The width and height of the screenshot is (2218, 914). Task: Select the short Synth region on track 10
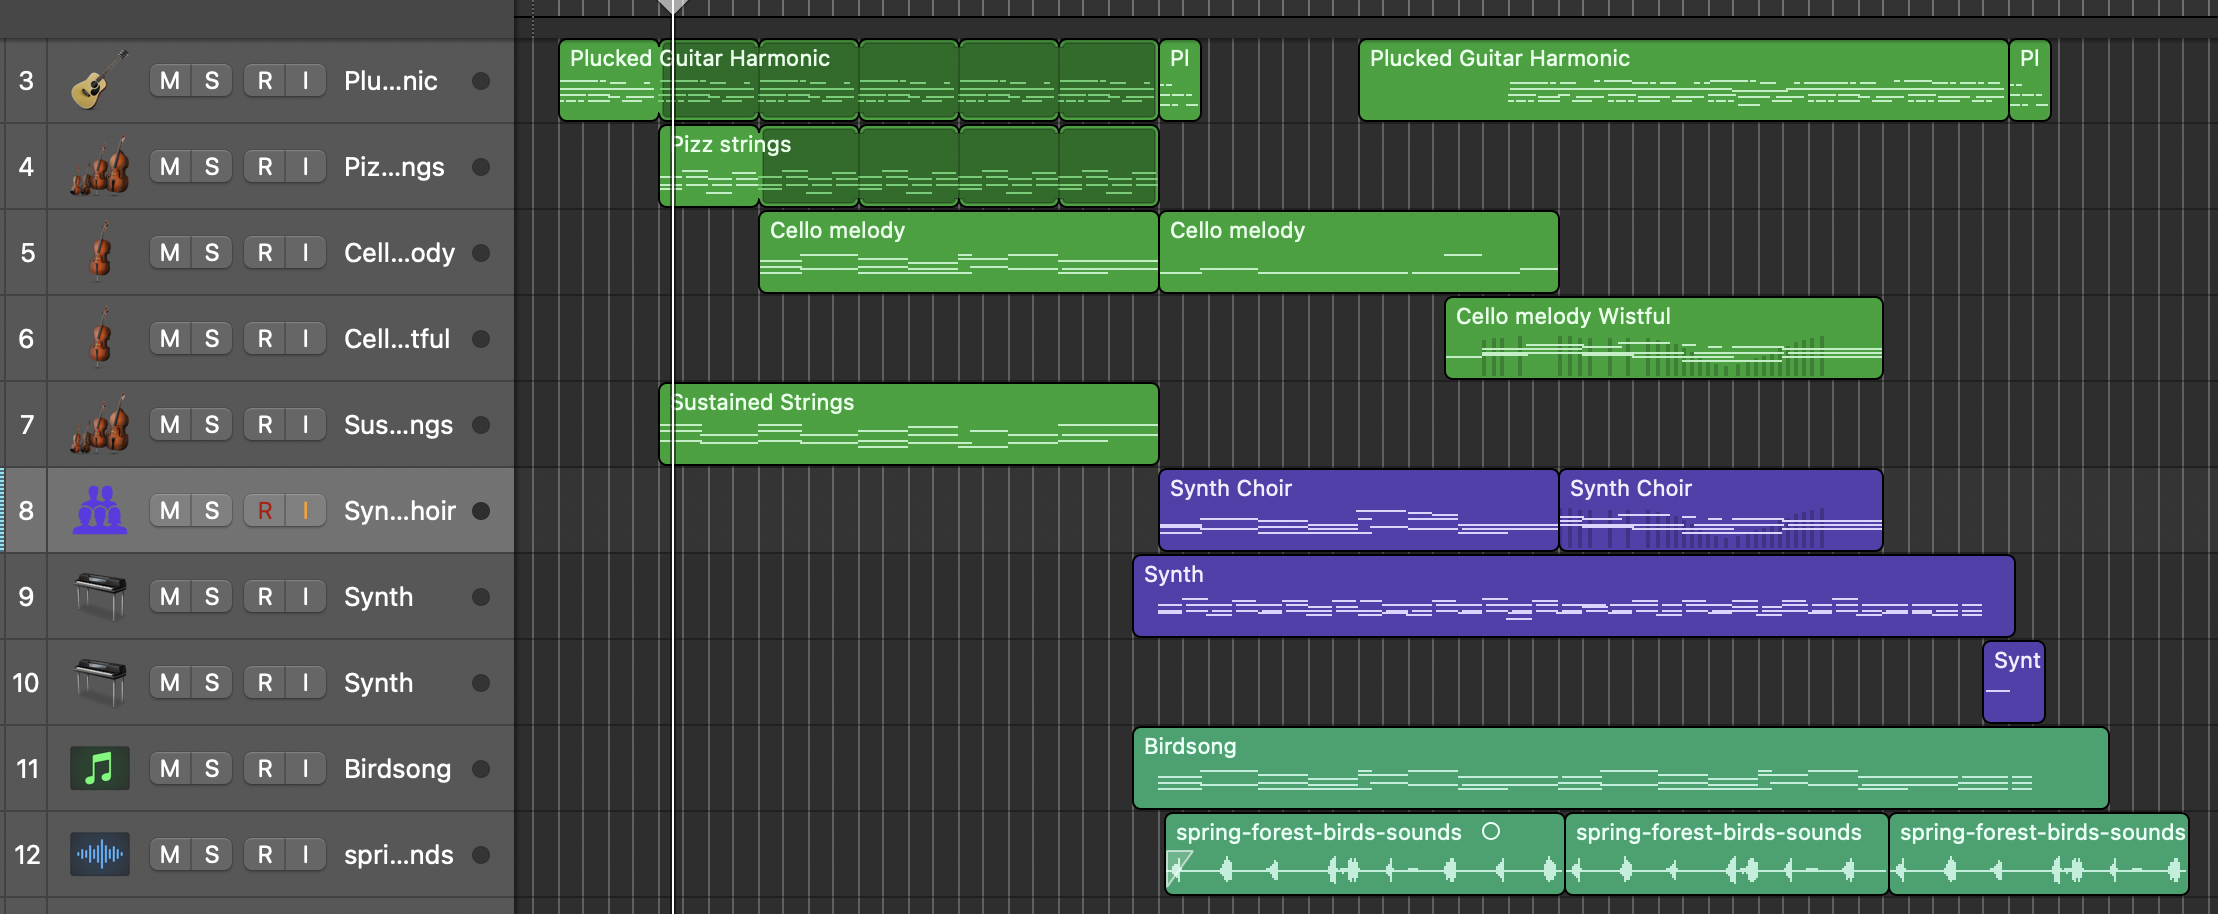point(2014,682)
